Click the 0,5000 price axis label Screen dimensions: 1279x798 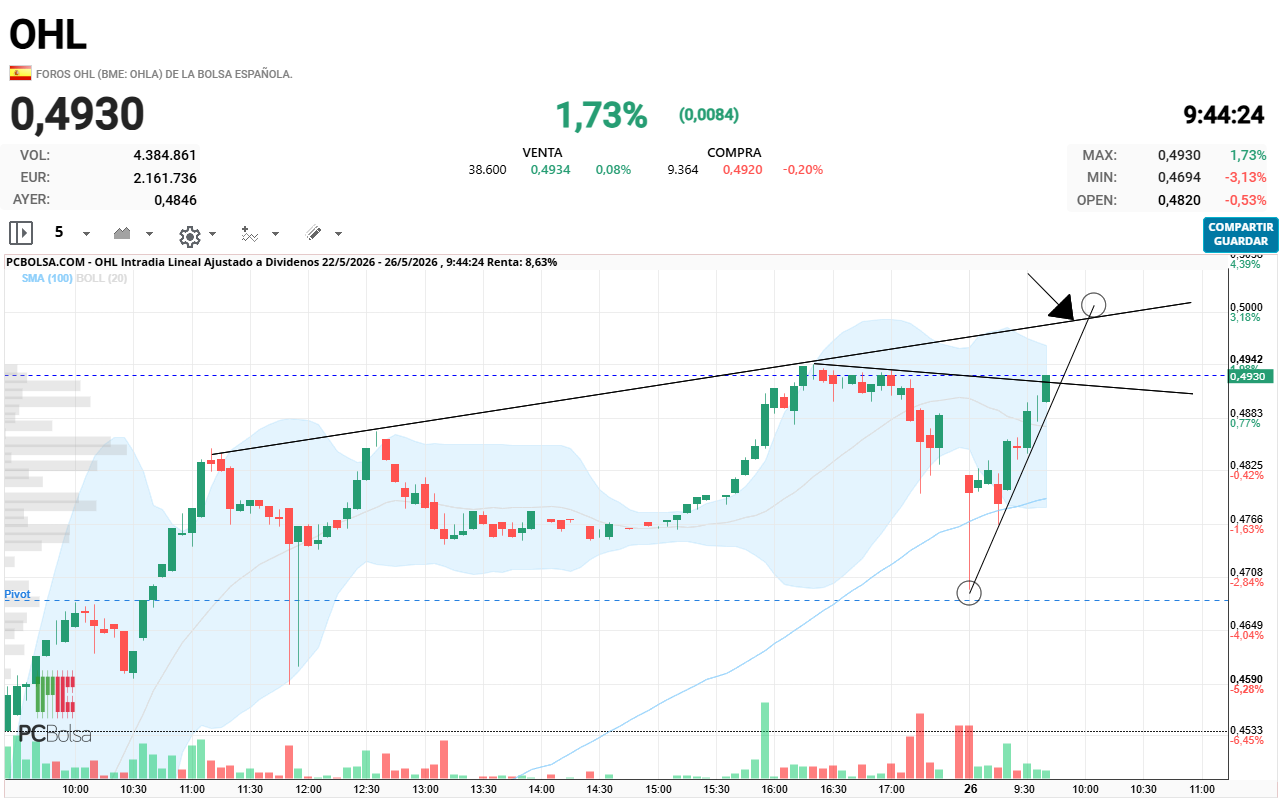click(x=1247, y=306)
